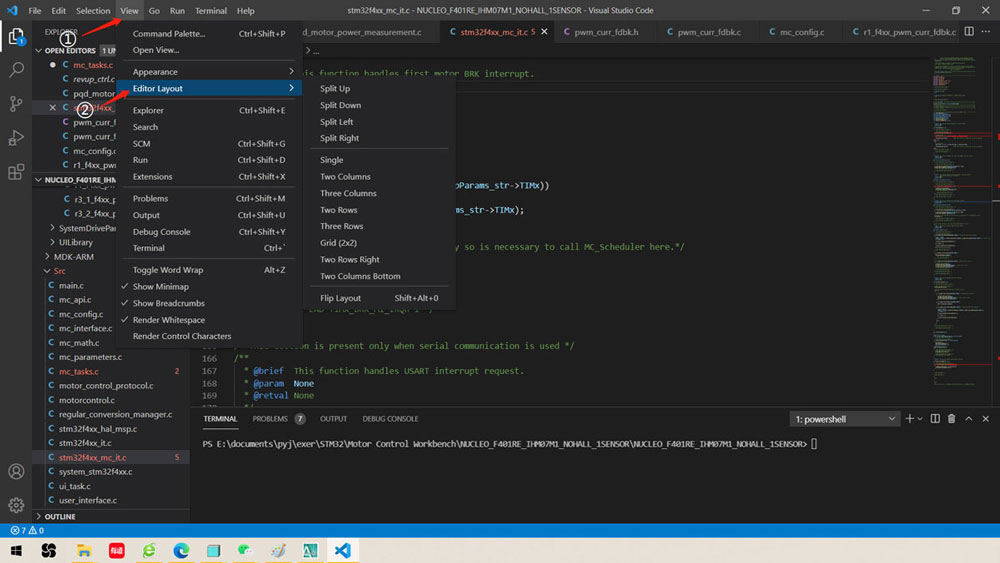Open the launch profile dropdown arrow

pos(920,419)
